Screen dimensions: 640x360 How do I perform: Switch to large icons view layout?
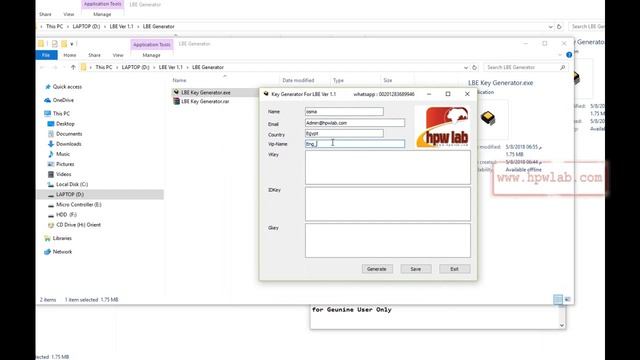pyautogui.click(x=567, y=300)
